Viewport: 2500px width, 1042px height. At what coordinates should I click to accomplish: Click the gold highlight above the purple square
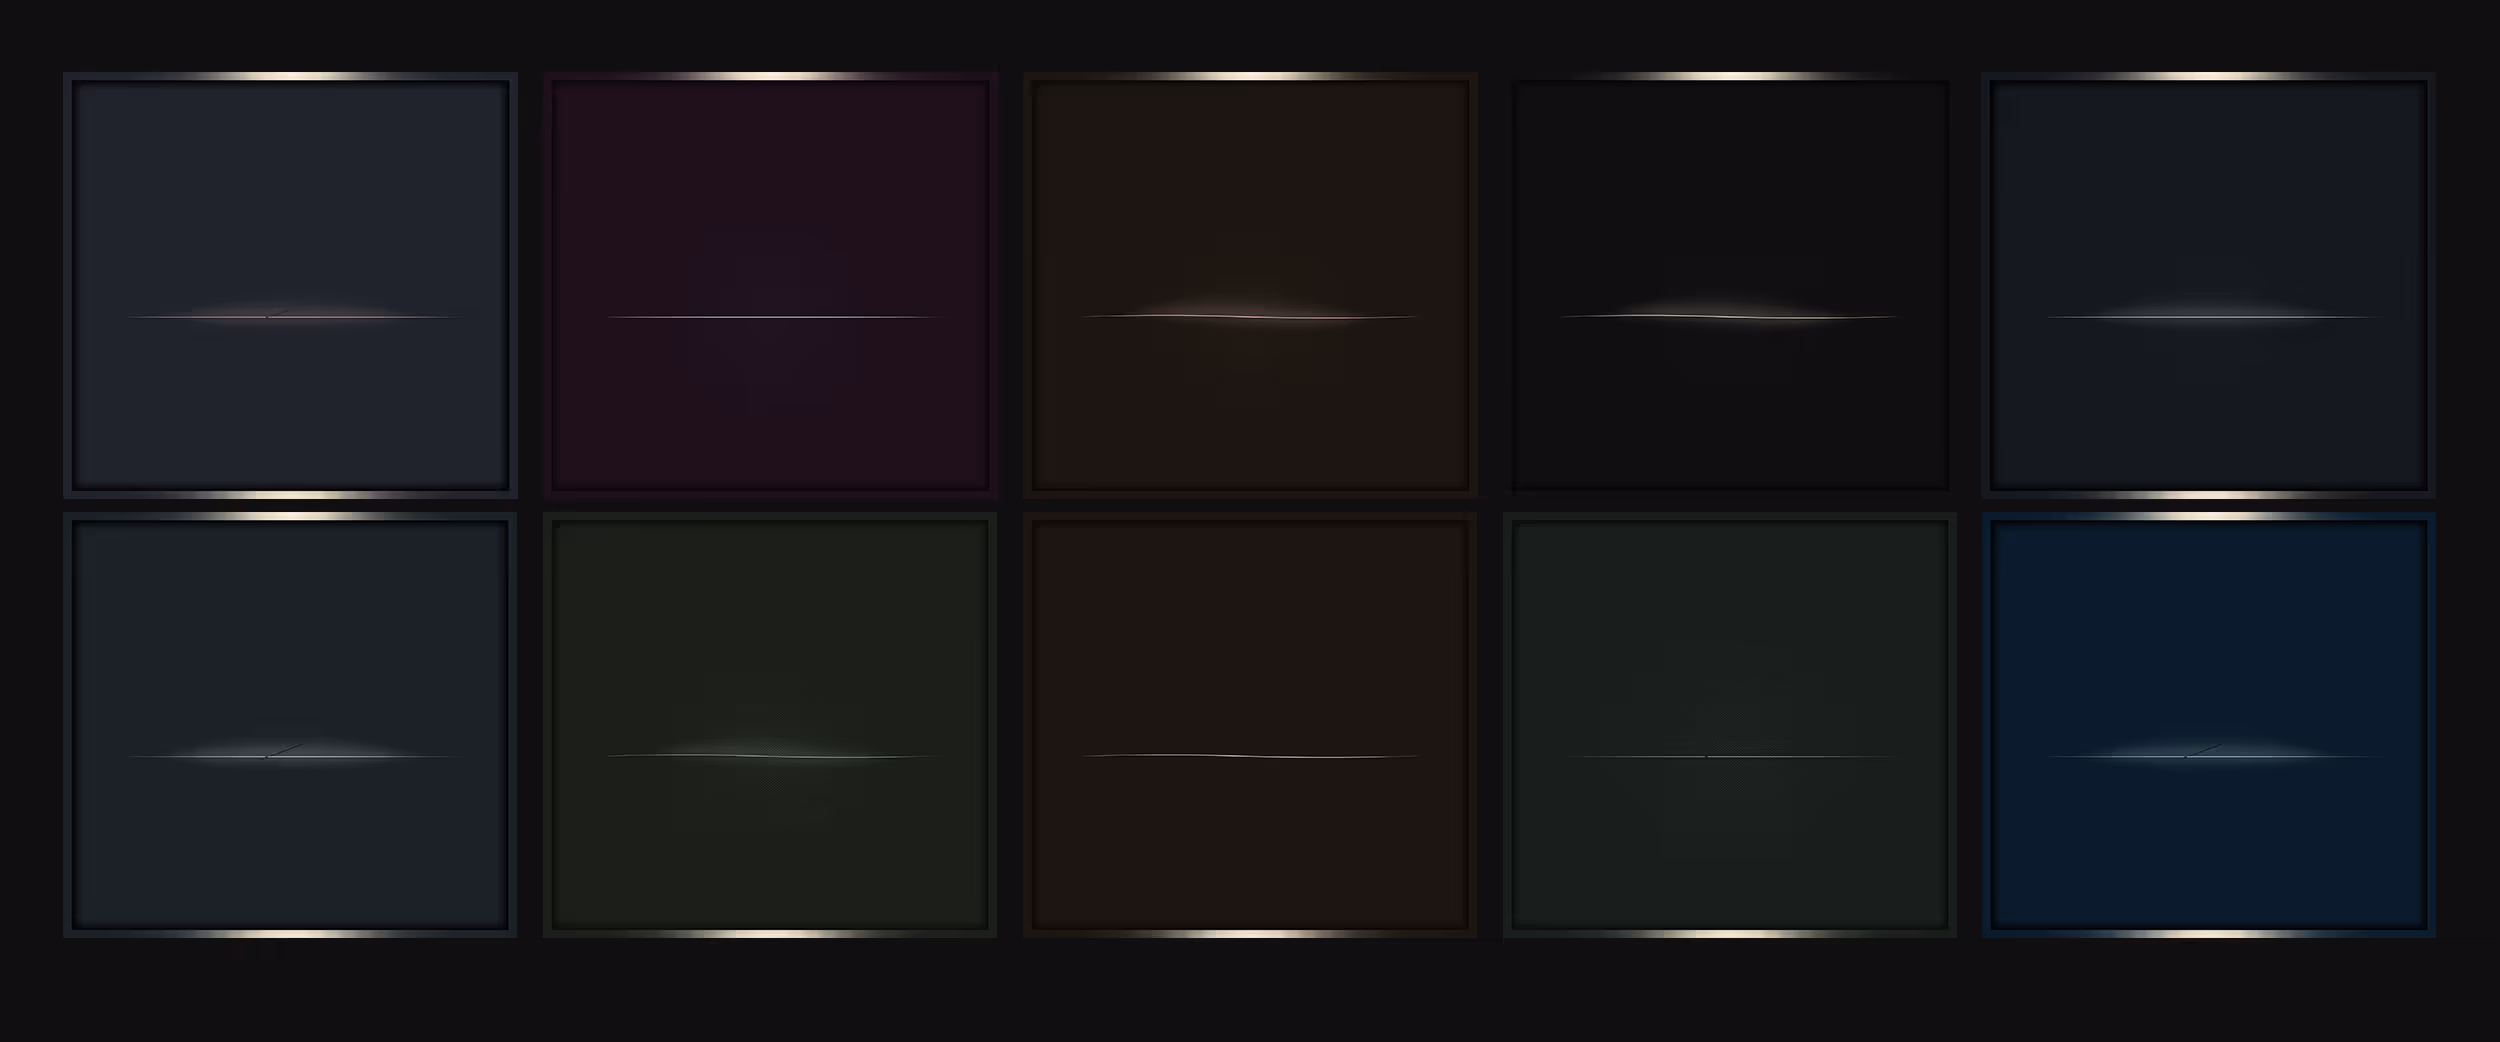770,76
